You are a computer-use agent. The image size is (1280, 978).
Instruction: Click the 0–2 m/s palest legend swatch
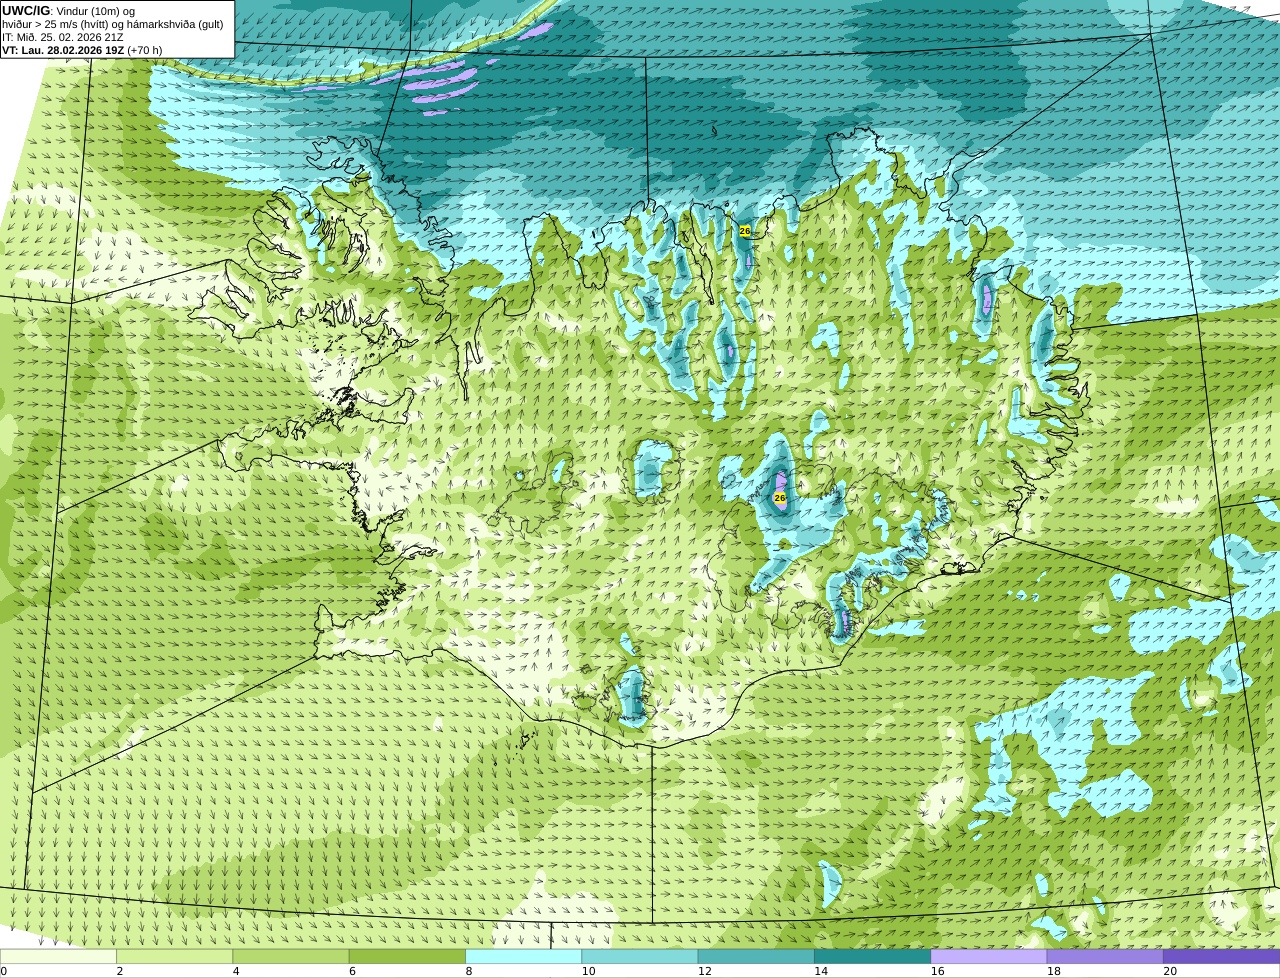coord(58,956)
